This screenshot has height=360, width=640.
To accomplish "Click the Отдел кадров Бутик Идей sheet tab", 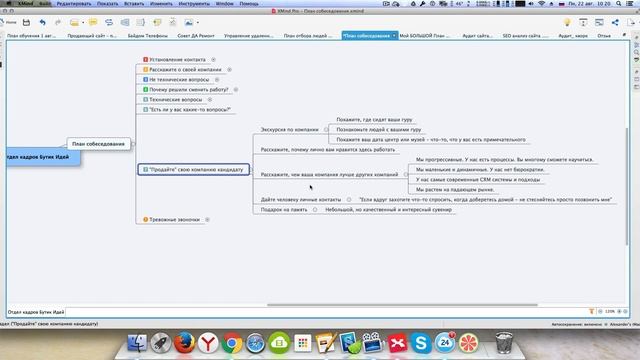I will [x=36, y=312].
